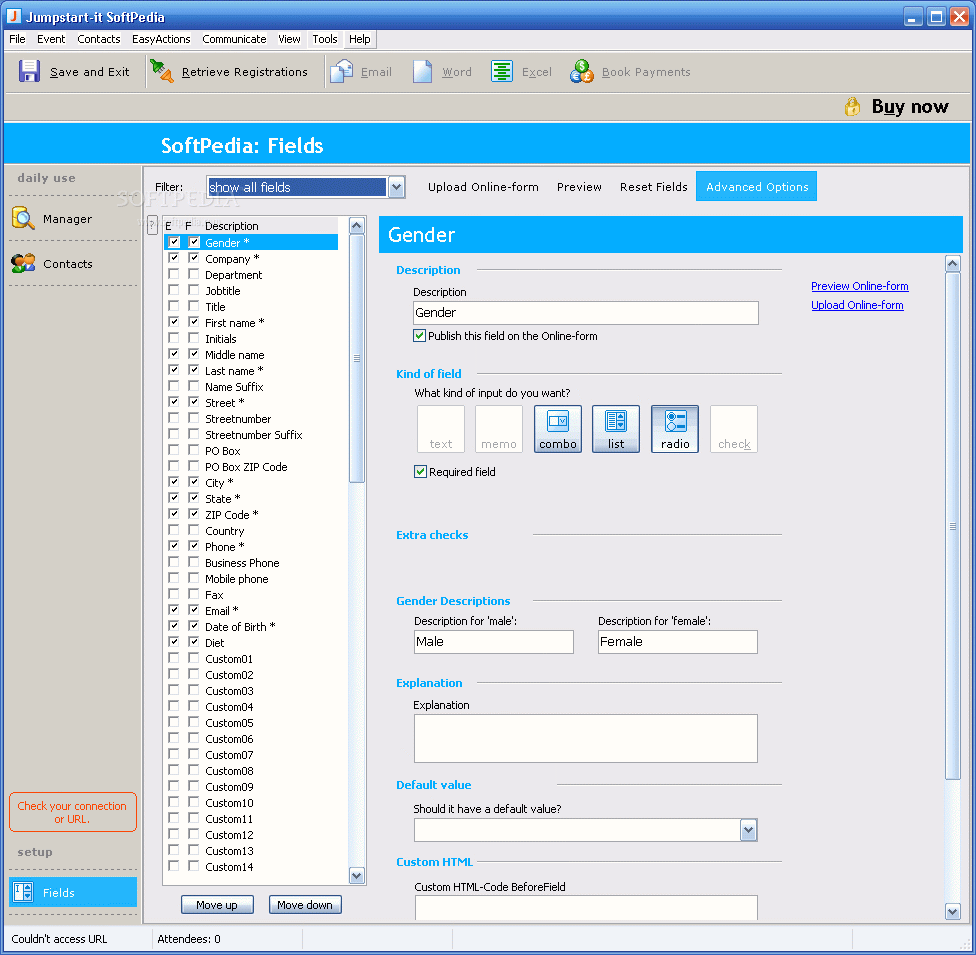The width and height of the screenshot is (976, 955).
Task: Choose the memo input type
Action: [499, 429]
